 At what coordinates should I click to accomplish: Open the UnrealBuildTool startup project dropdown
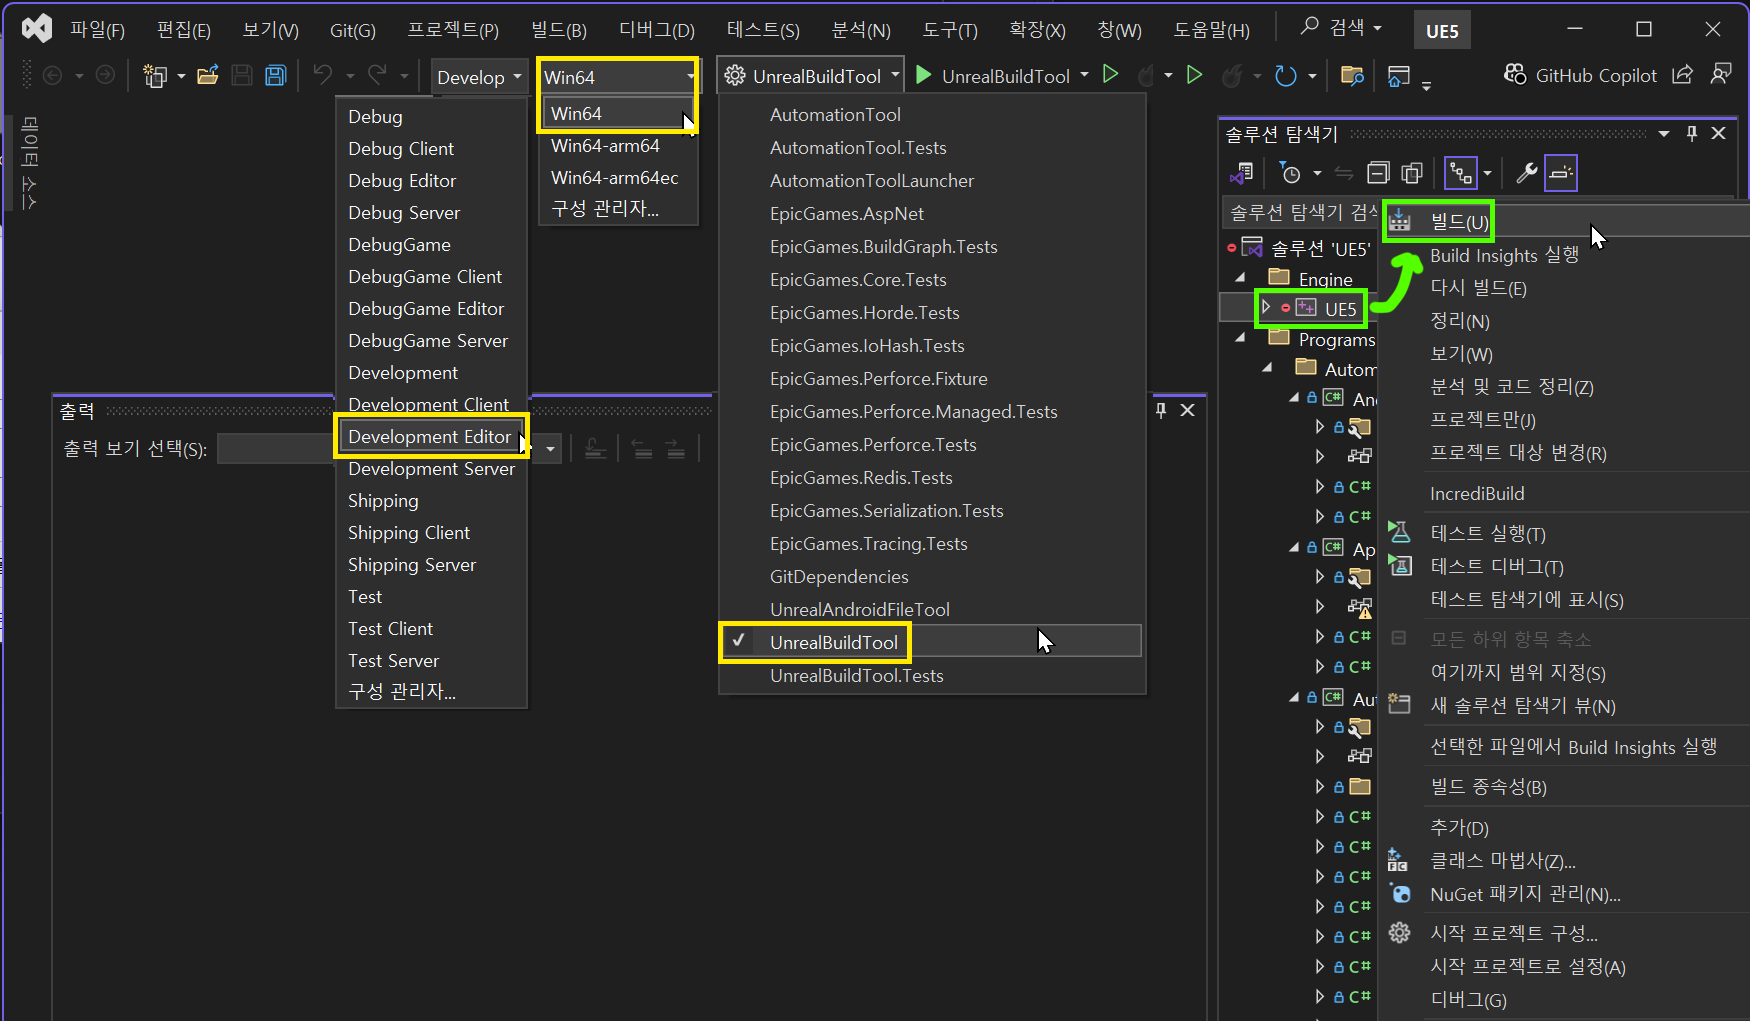(811, 76)
